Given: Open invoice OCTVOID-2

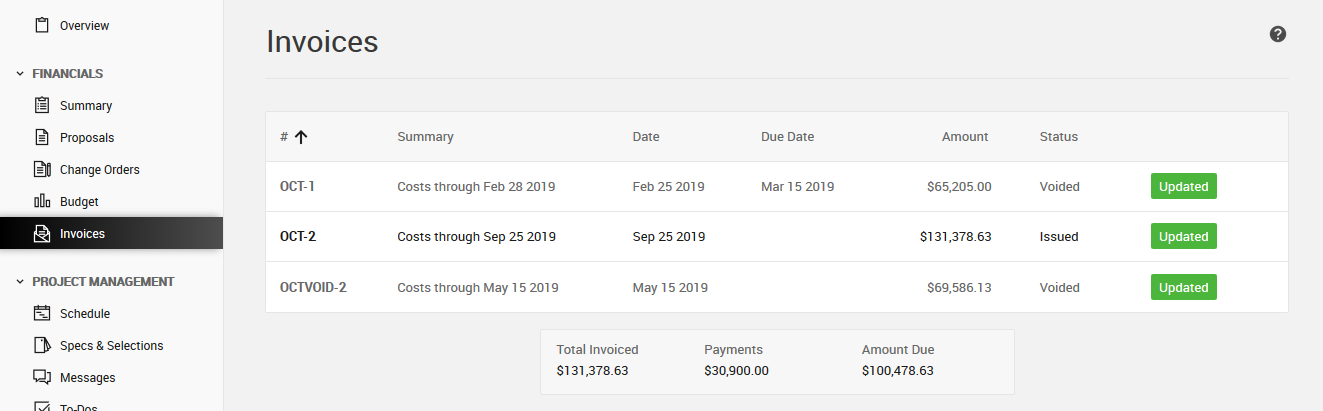Looking at the screenshot, I should (x=313, y=287).
